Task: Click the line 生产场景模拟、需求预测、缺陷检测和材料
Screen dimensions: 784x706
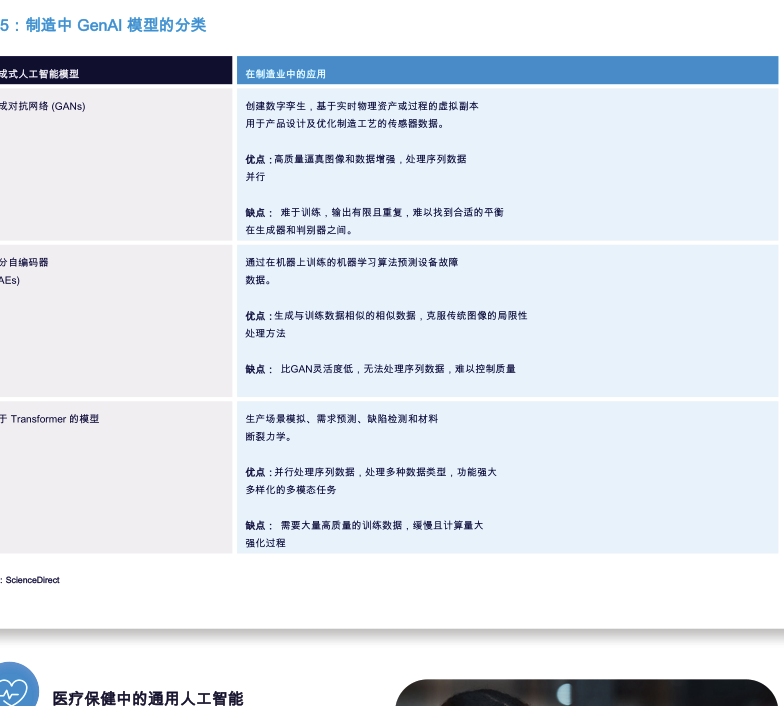Action: point(342,419)
